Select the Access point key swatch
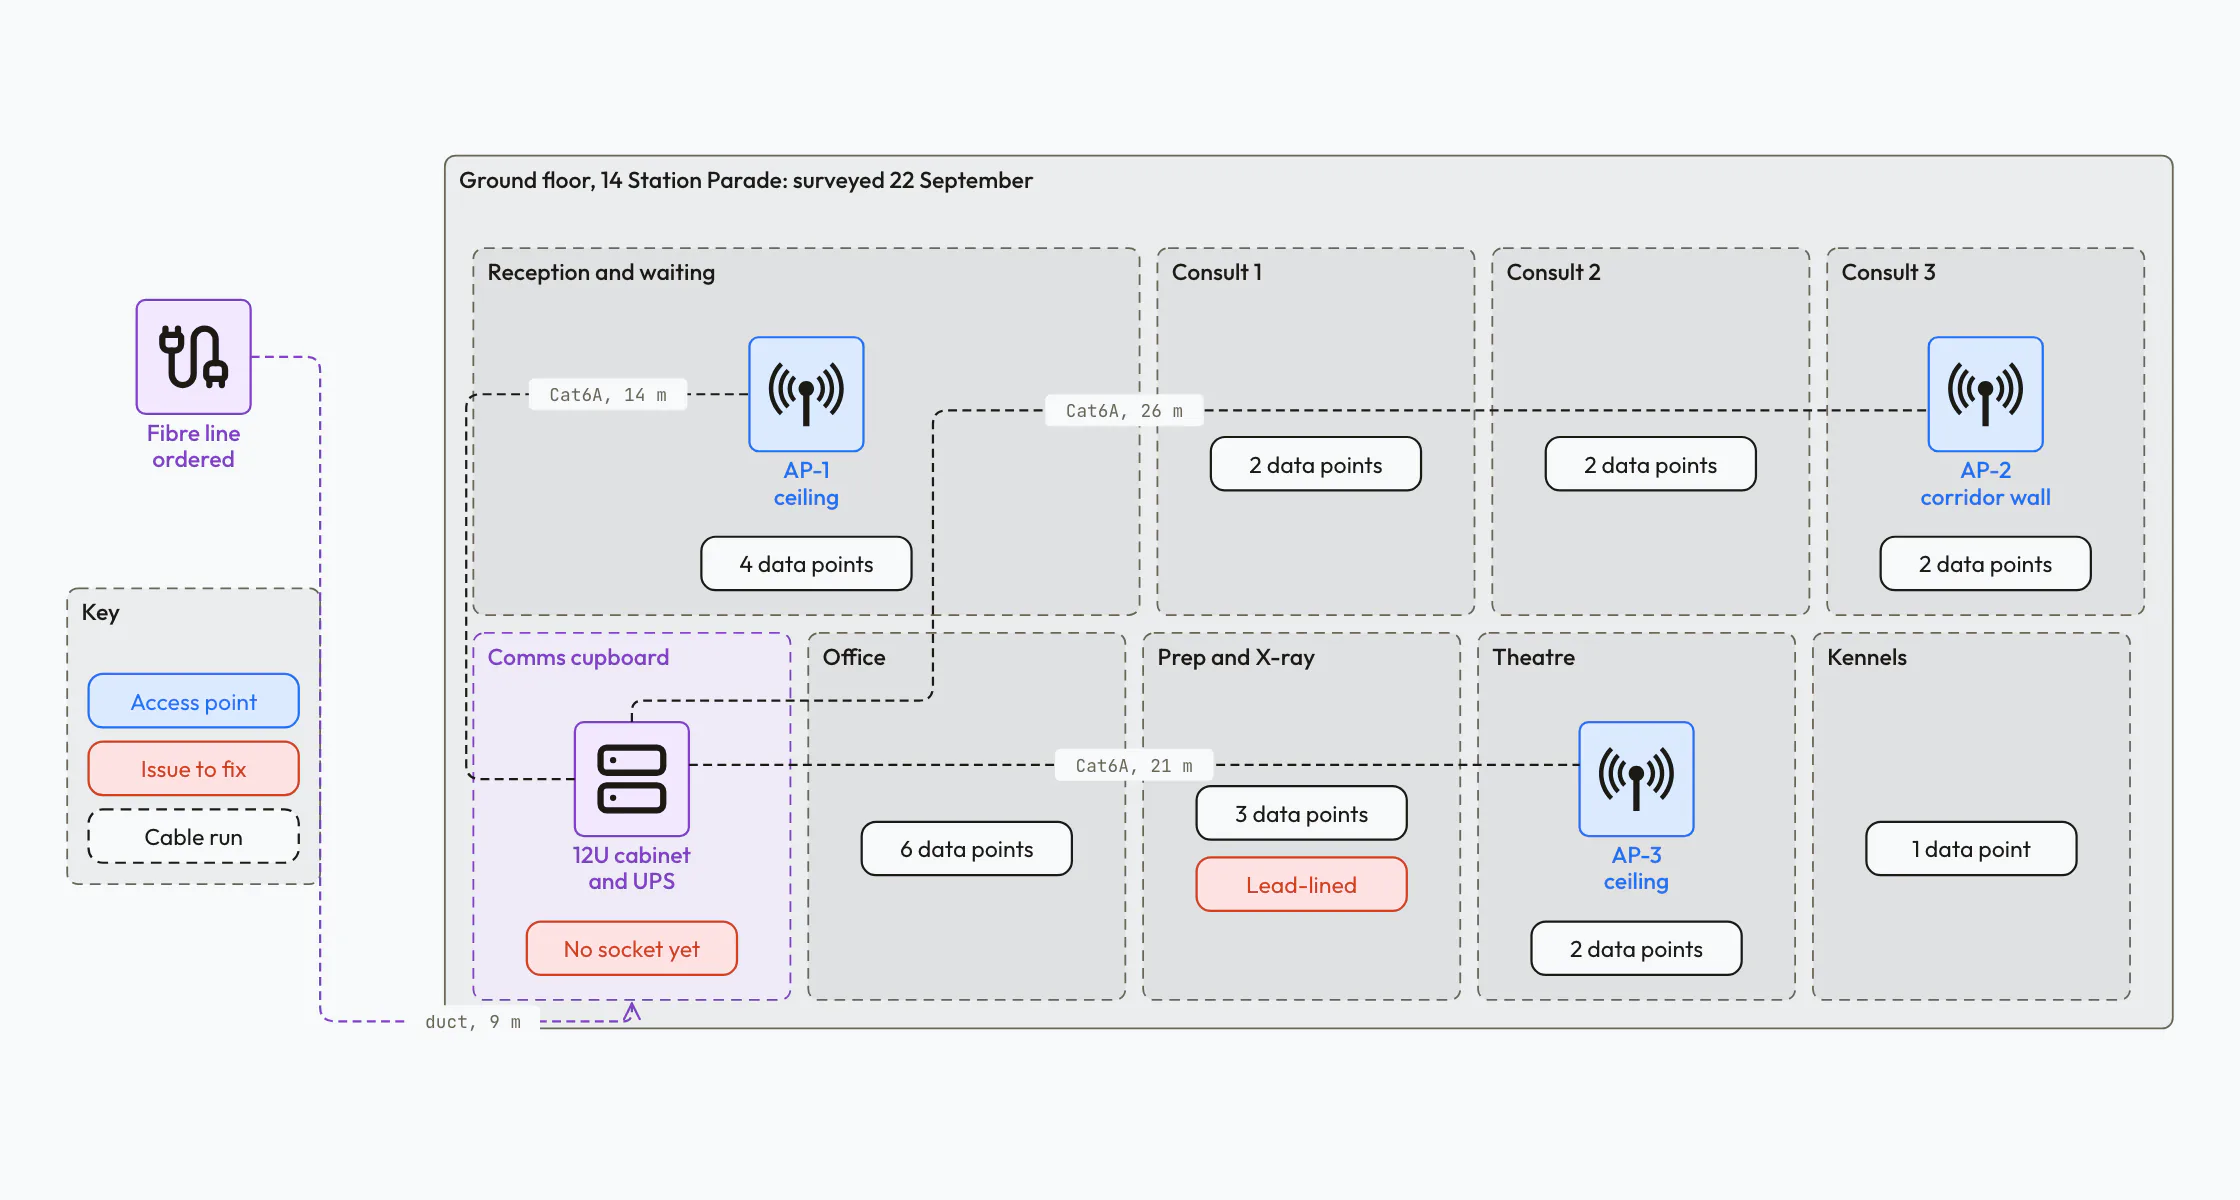 coord(193,701)
